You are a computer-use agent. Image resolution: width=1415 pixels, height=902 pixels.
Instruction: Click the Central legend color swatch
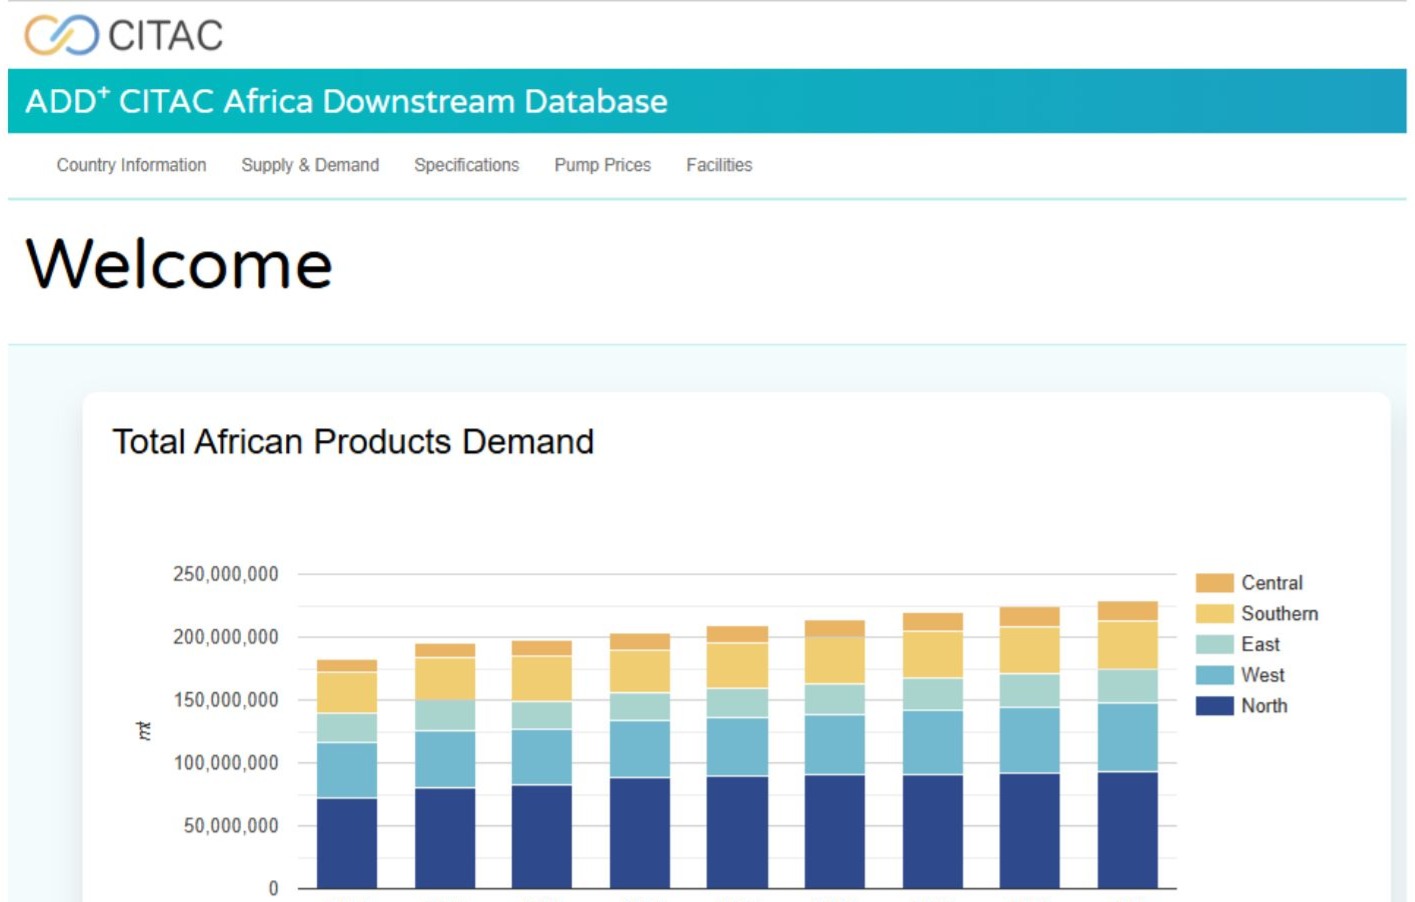pyautogui.click(x=1214, y=583)
